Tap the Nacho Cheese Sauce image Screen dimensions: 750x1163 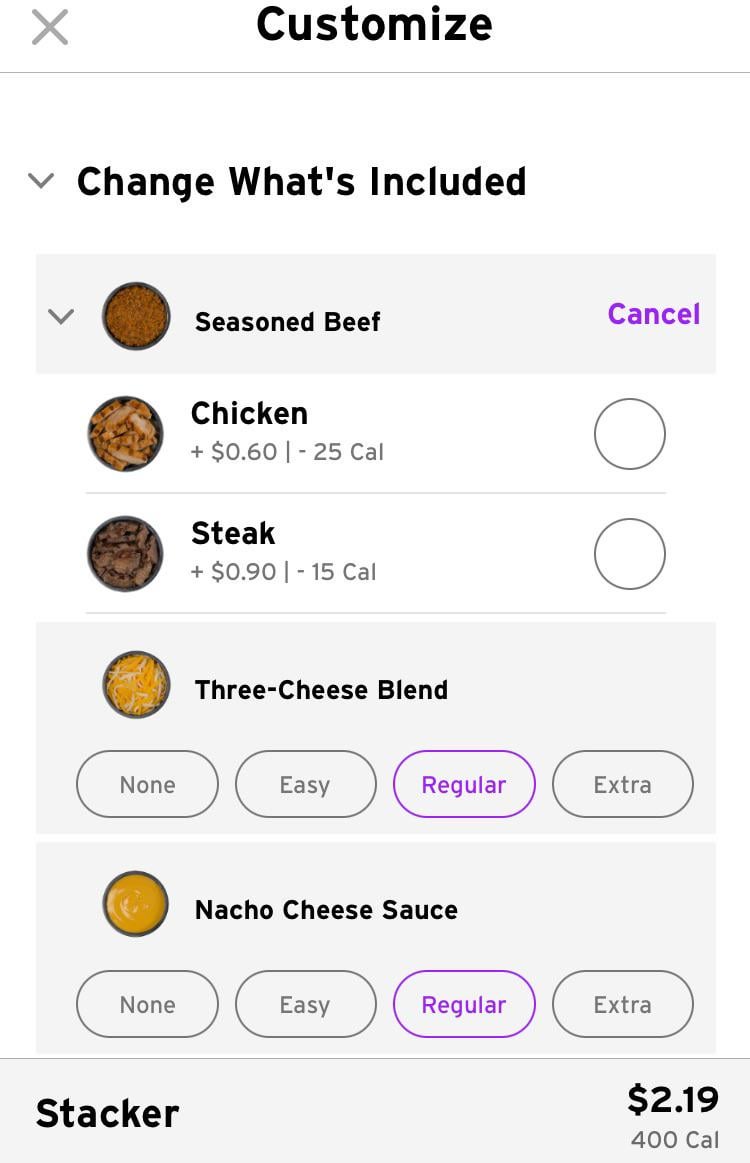click(136, 904)
